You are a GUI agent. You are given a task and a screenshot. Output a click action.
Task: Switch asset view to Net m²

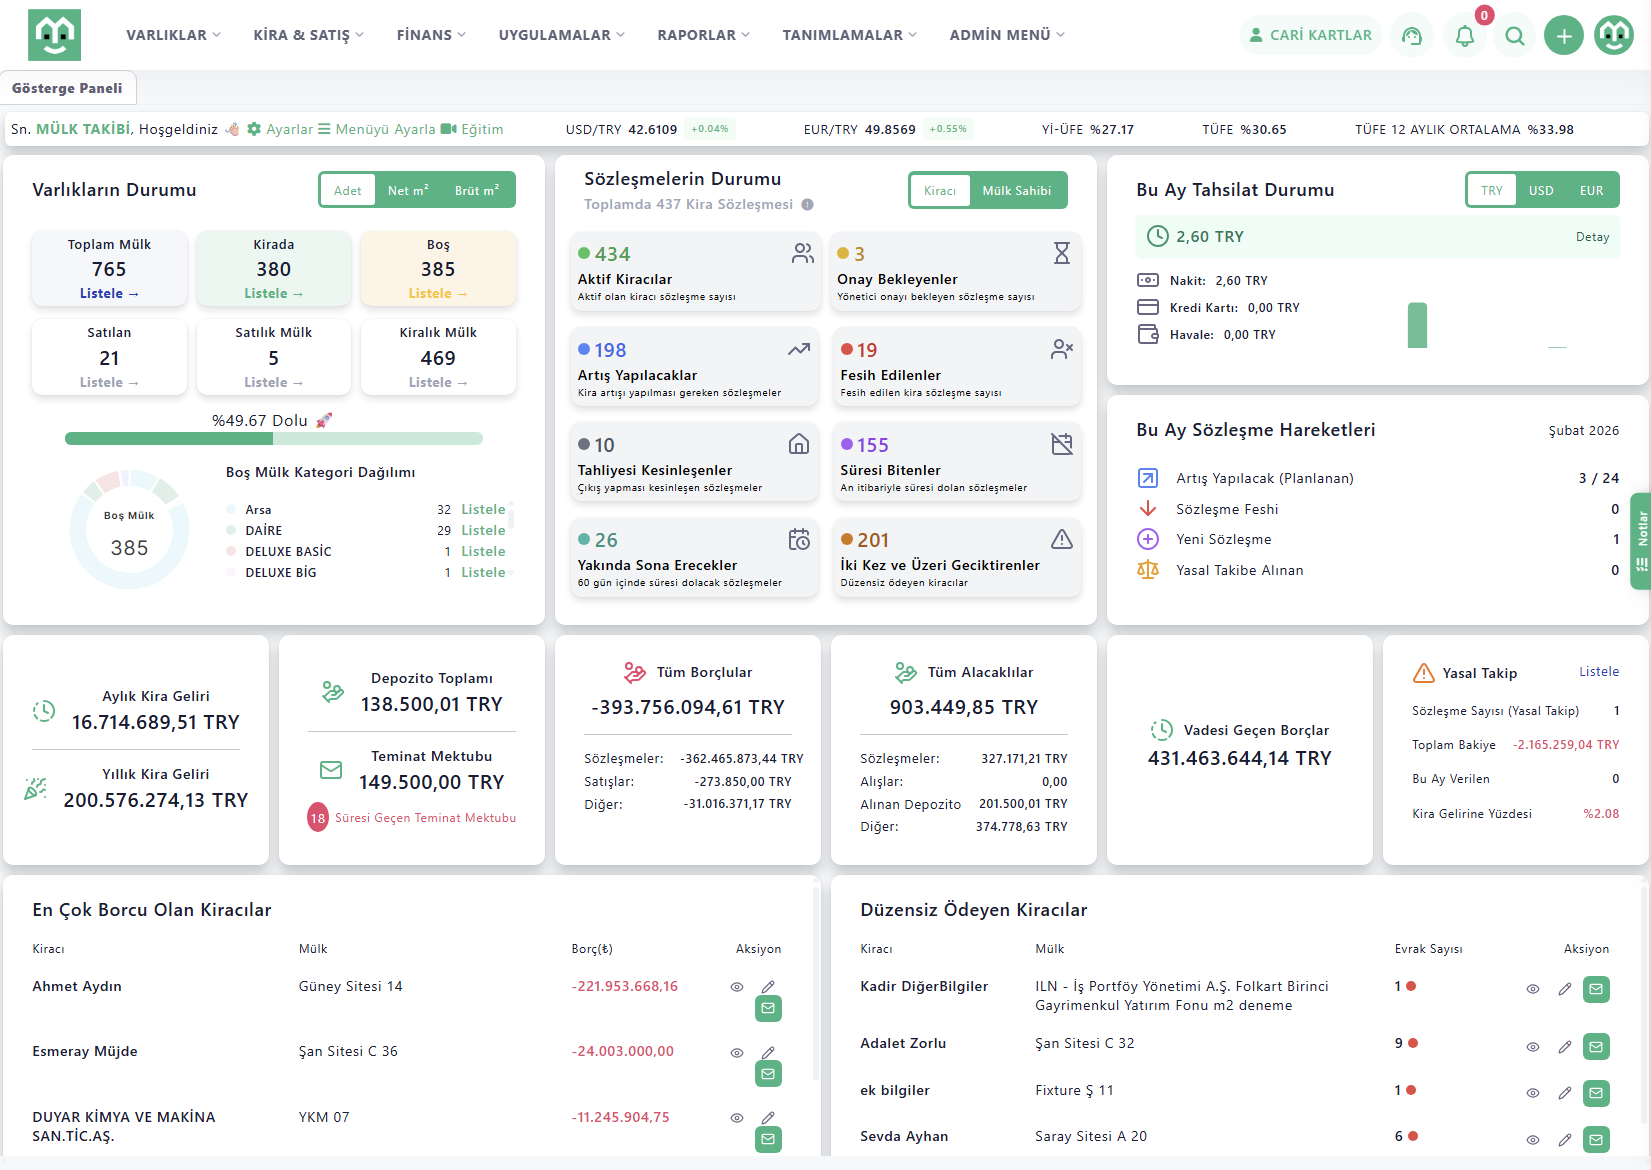coord(408,191)
